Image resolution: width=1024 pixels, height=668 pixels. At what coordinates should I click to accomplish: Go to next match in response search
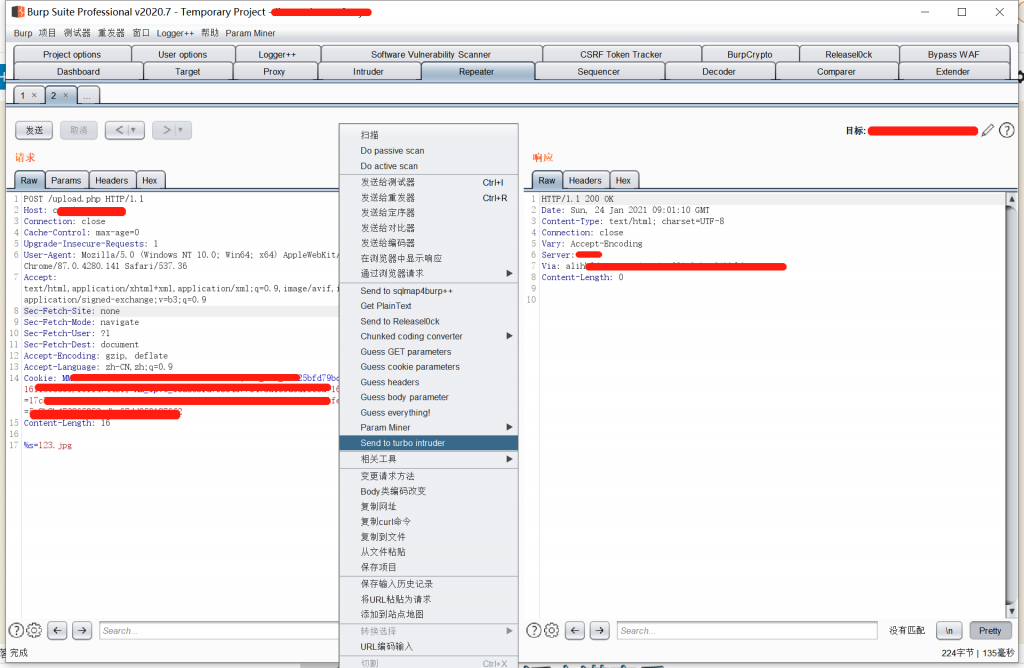click(600, 630)
